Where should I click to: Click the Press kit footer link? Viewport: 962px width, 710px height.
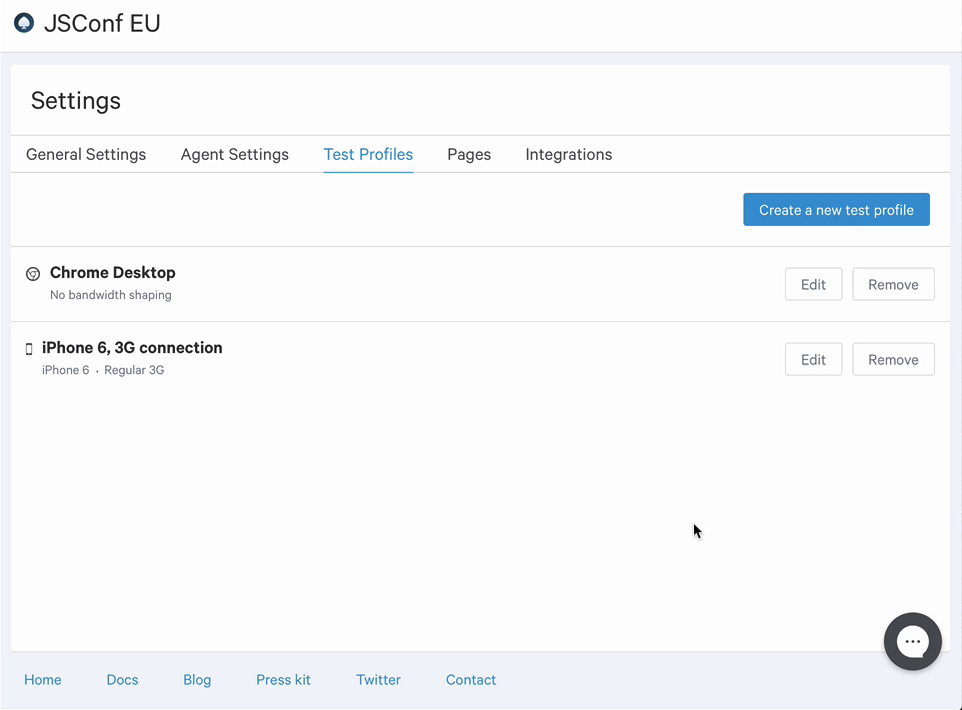(x=283, y=679)
